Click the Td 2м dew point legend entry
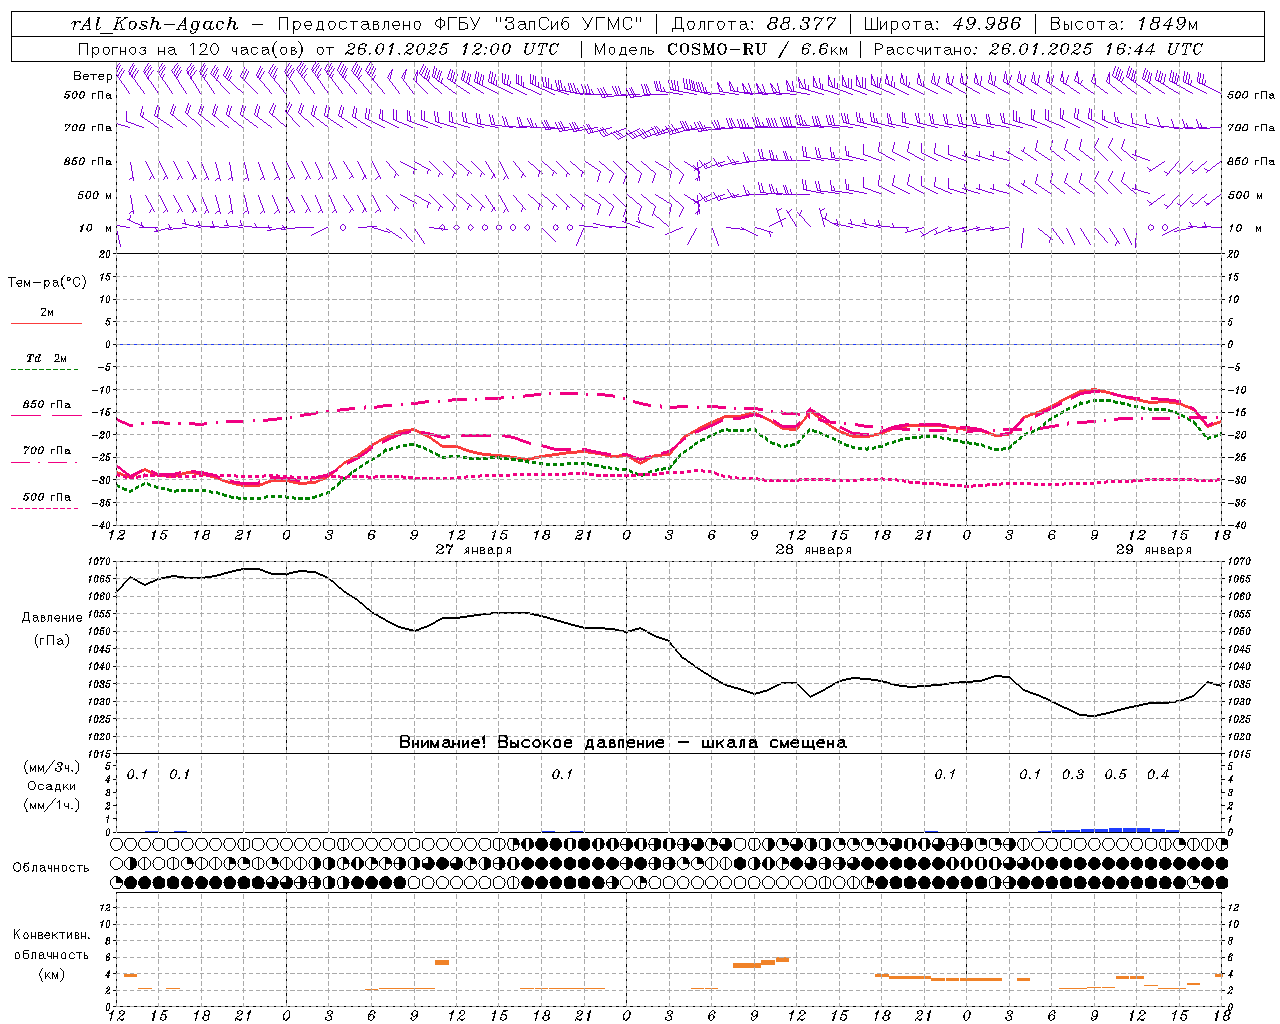Screen dimensions: 1280x1024 [47, 358]
